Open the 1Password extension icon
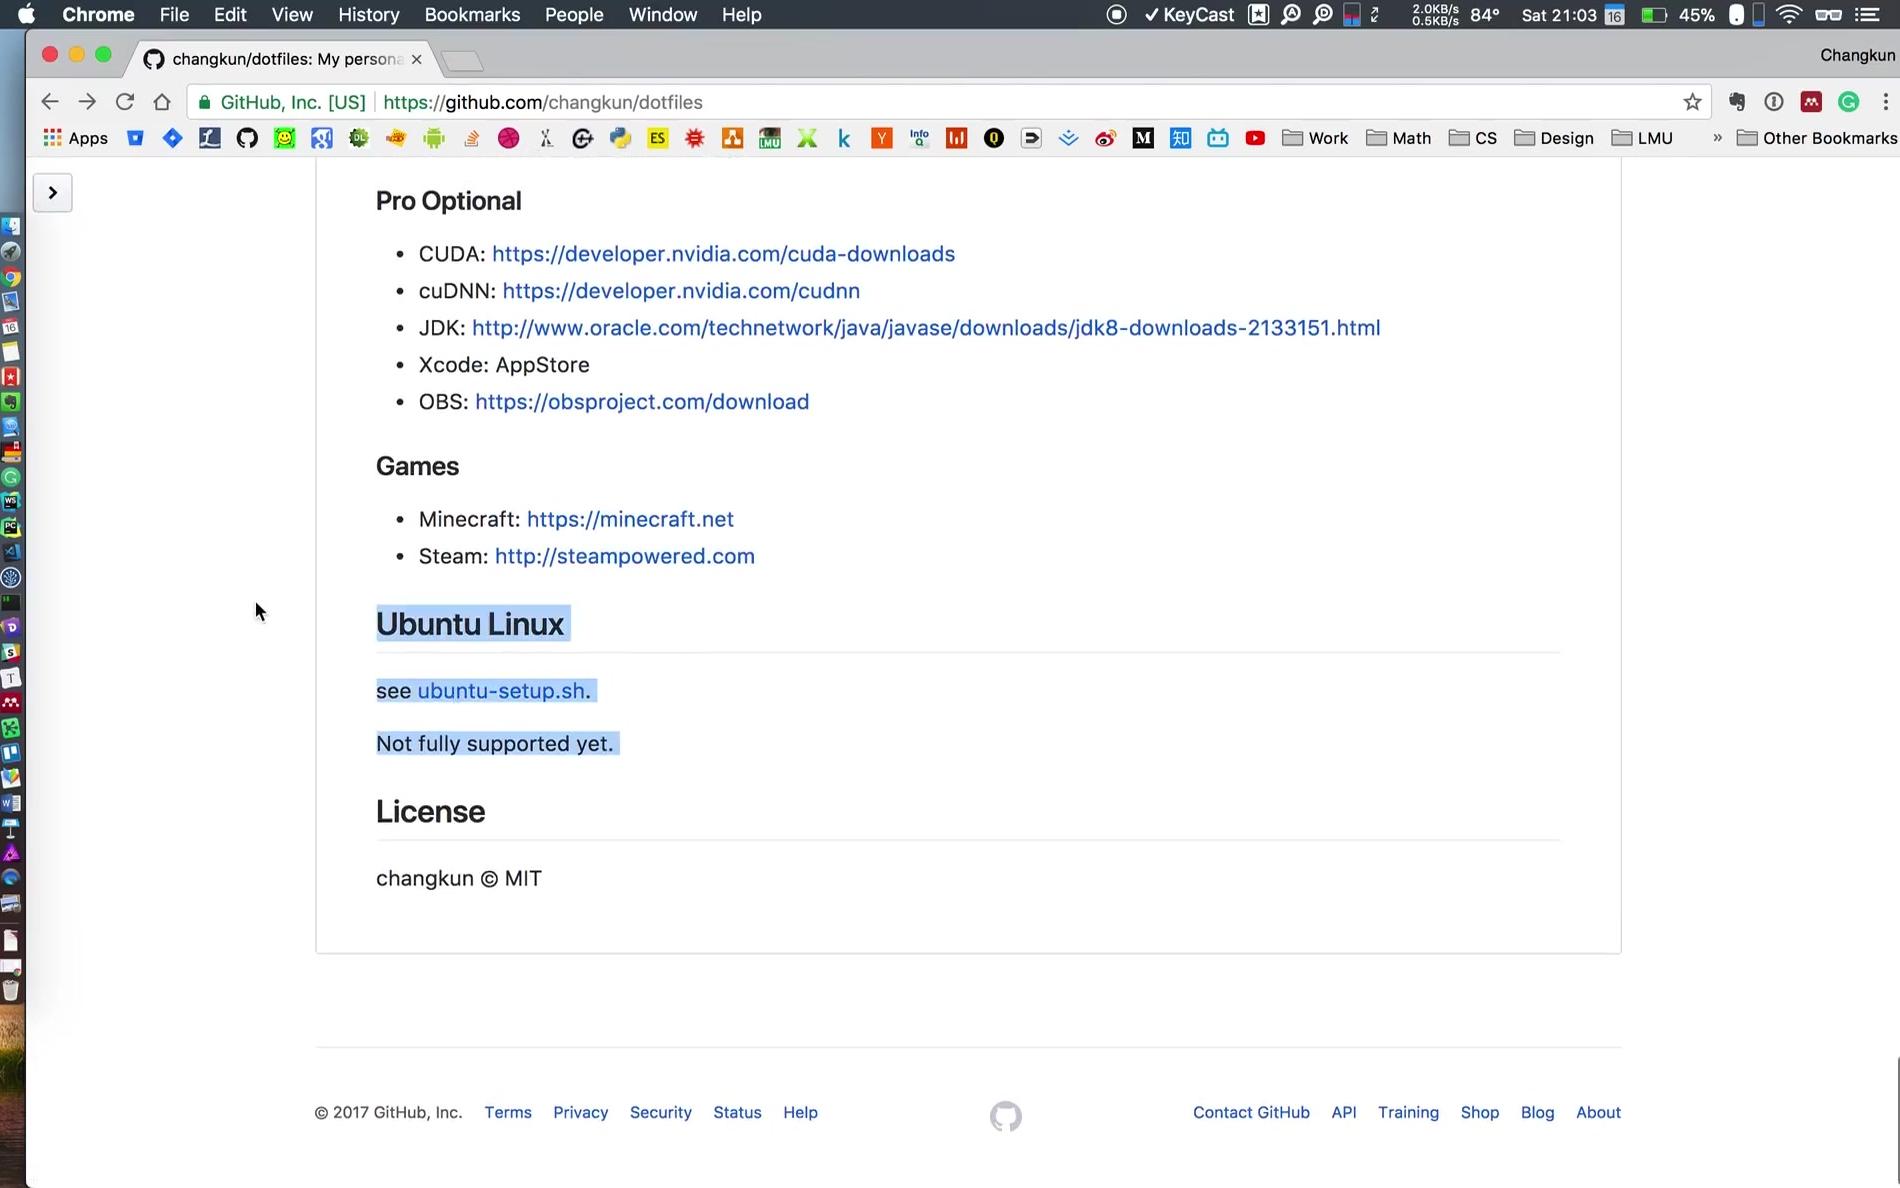Screen dimensions: 1900x1188 (x=1774, y=102)
